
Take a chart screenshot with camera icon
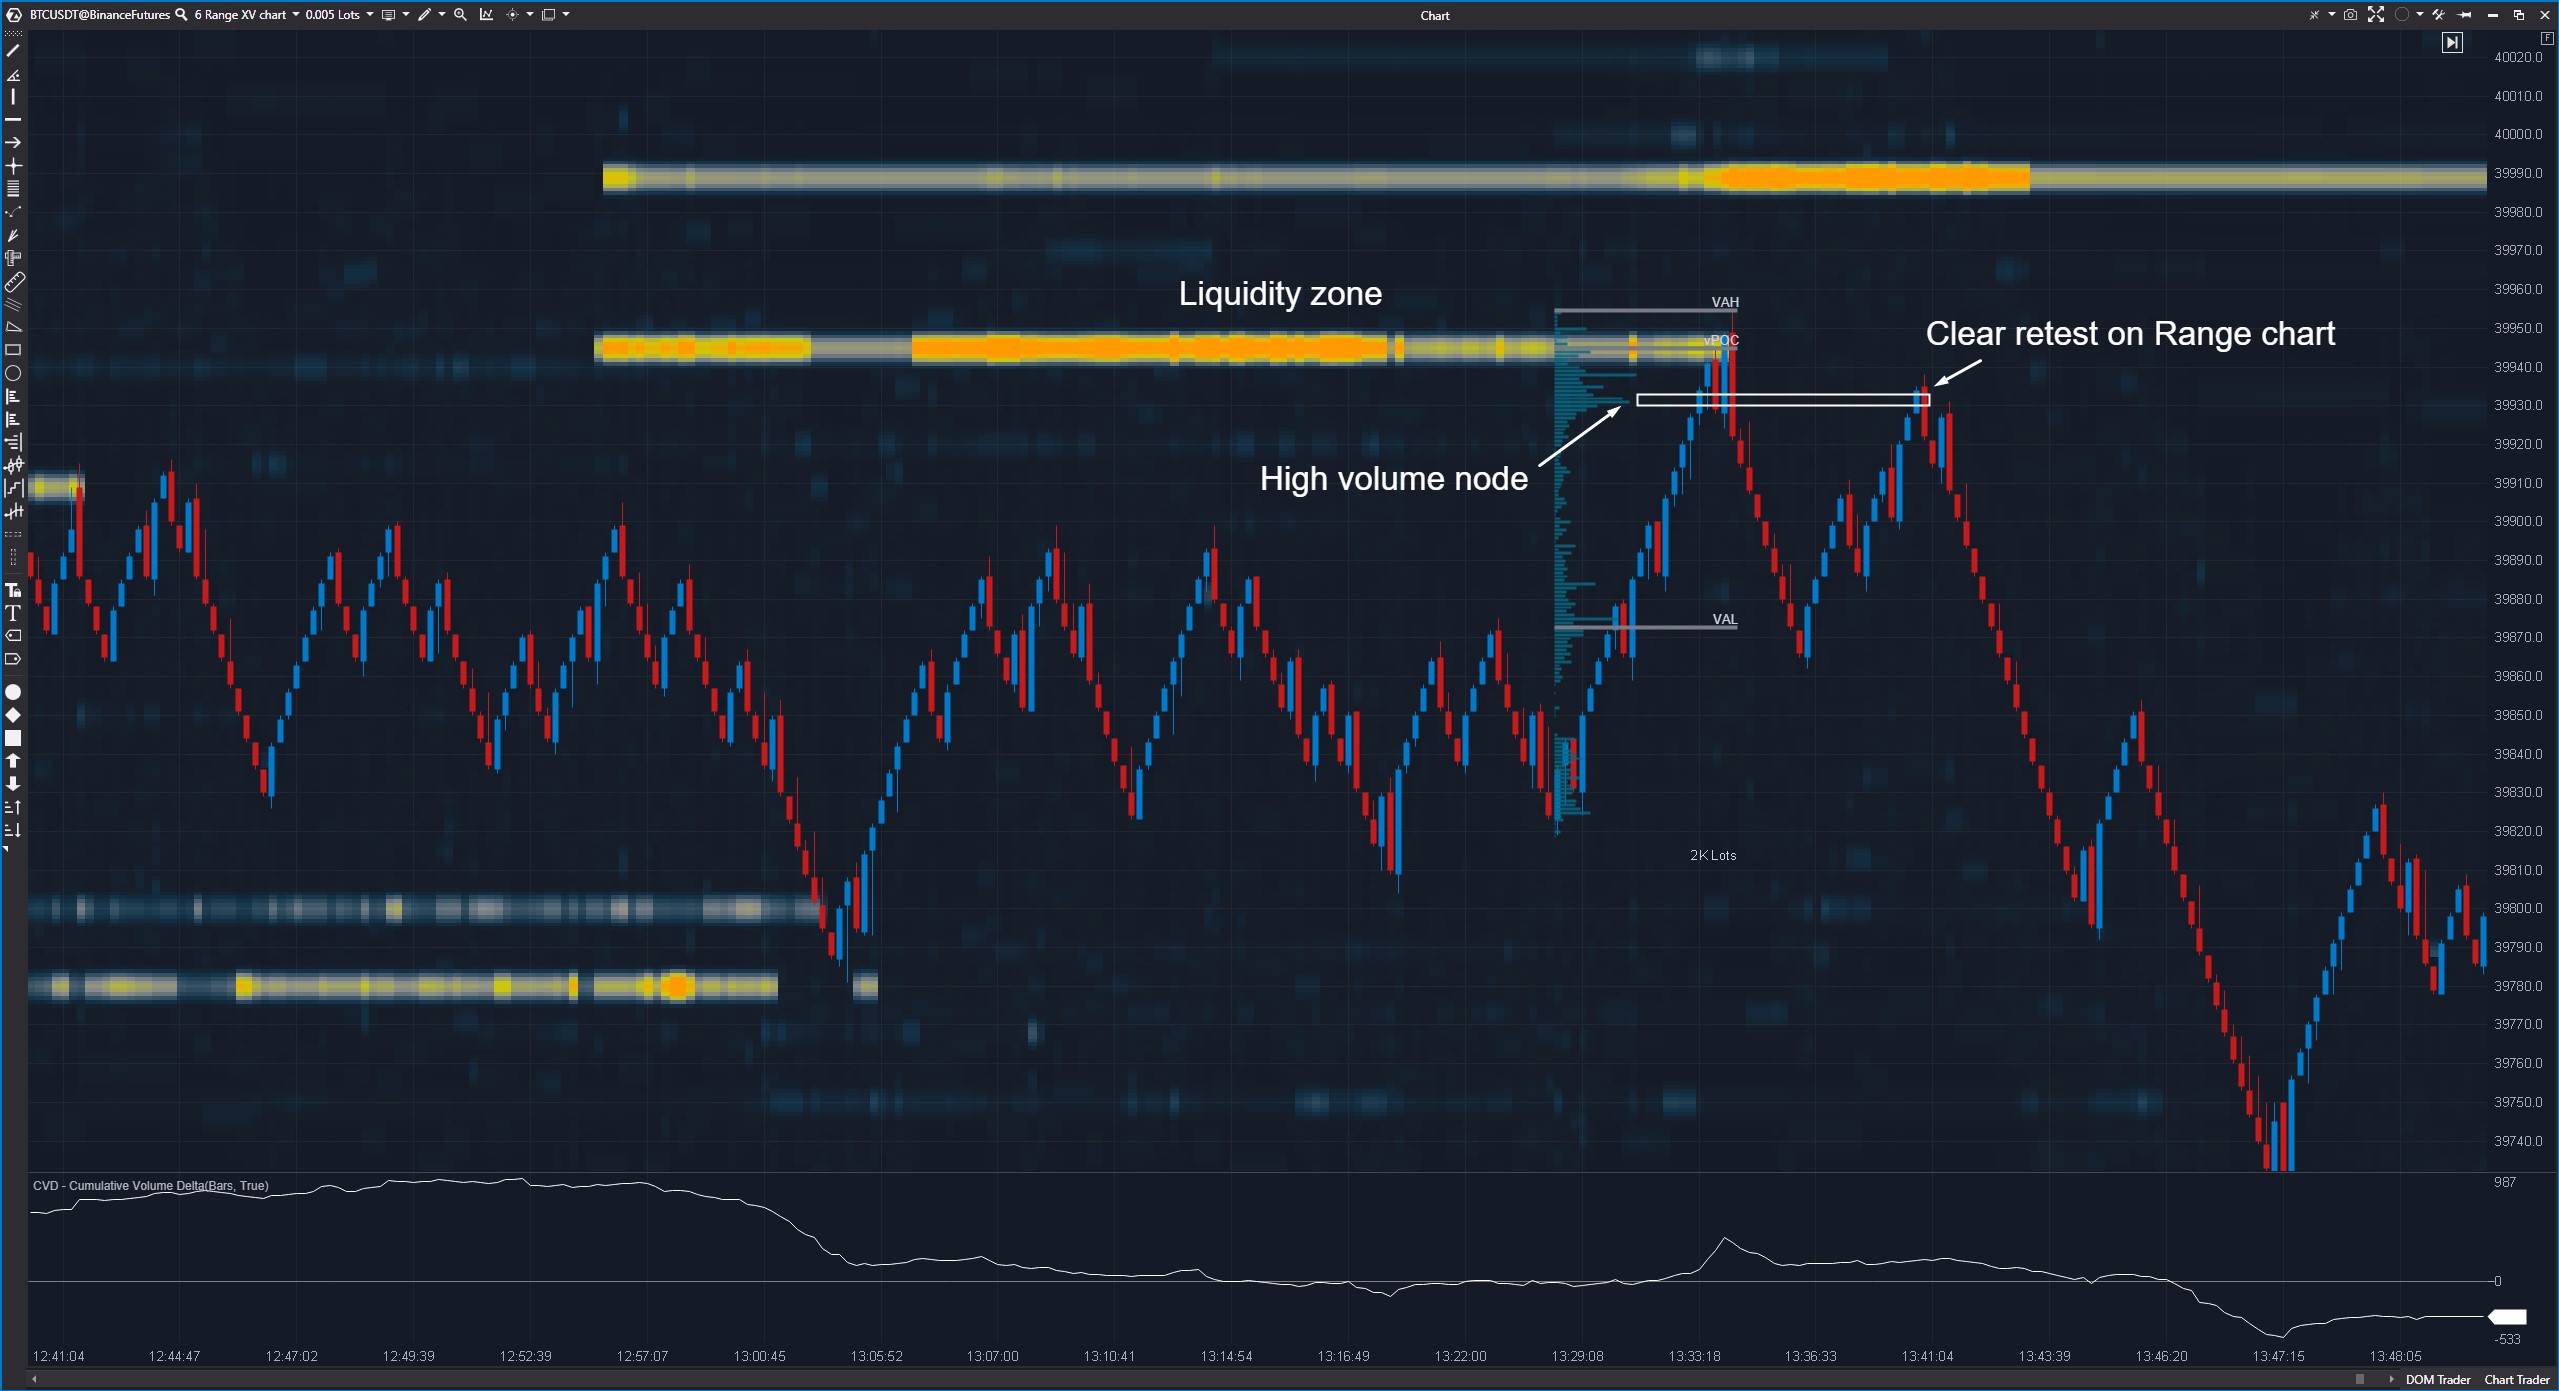click(x=2350, y=15)
